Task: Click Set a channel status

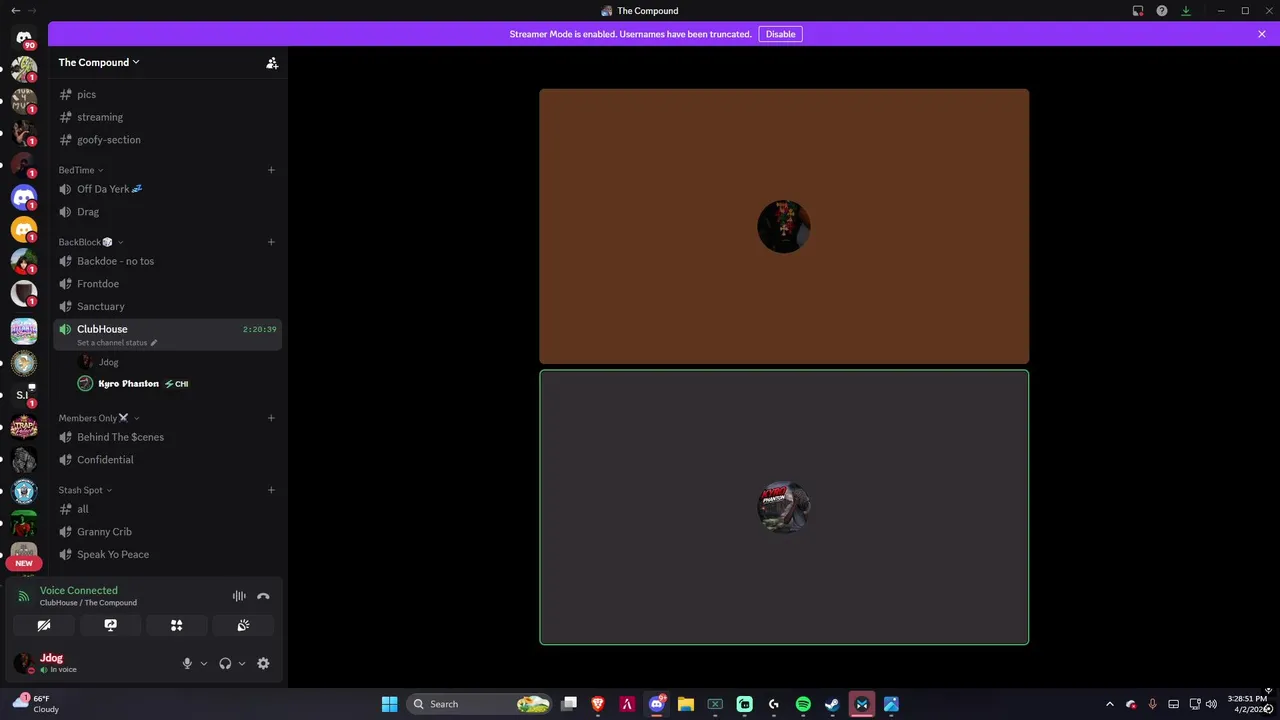Action: 117,343
